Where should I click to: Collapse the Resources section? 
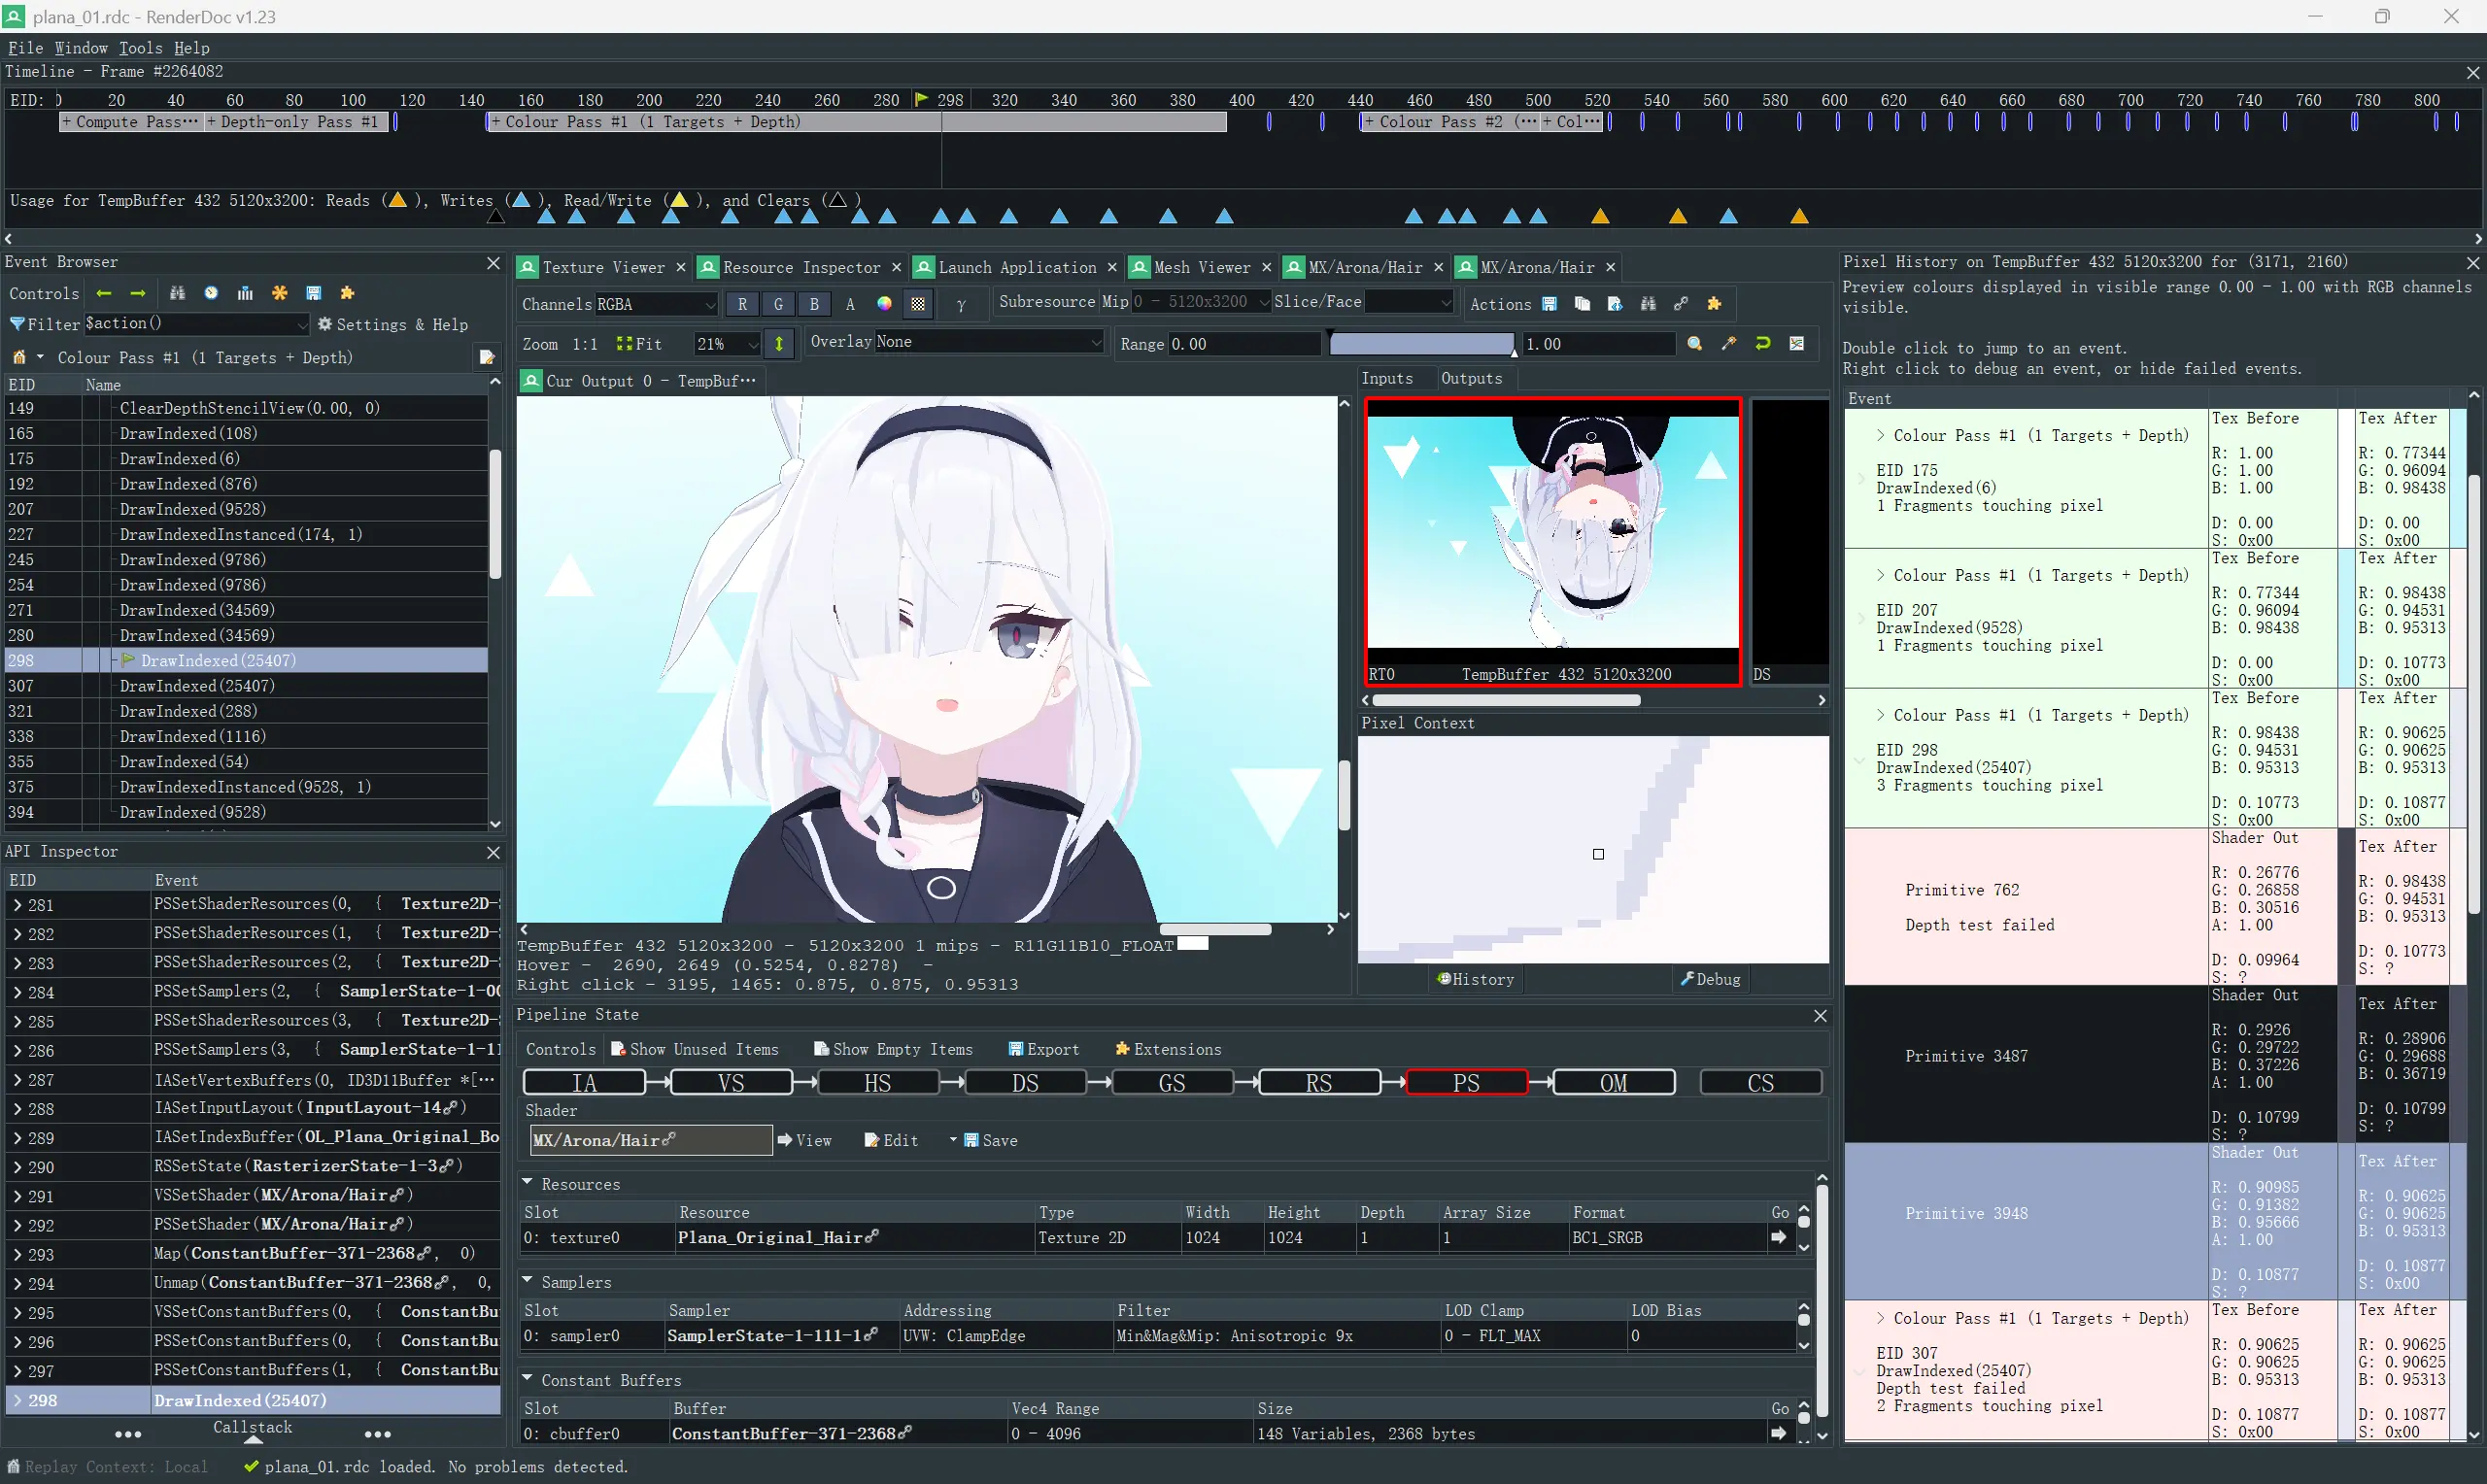coord(527,1182)
